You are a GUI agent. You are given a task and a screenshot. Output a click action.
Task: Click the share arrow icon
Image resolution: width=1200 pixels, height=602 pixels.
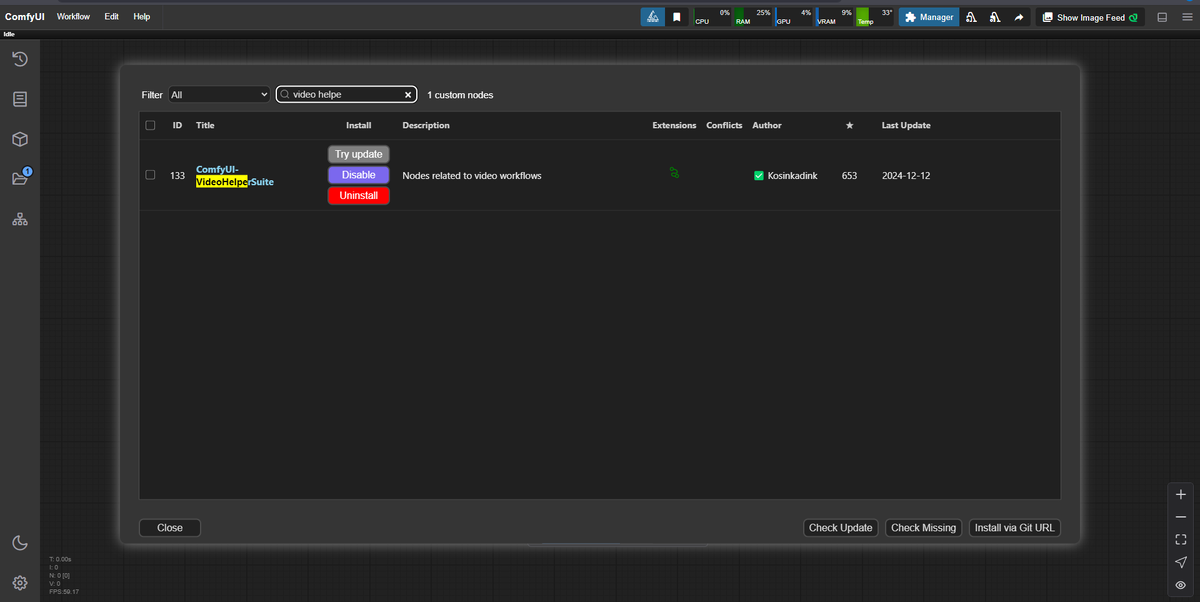1018,17
